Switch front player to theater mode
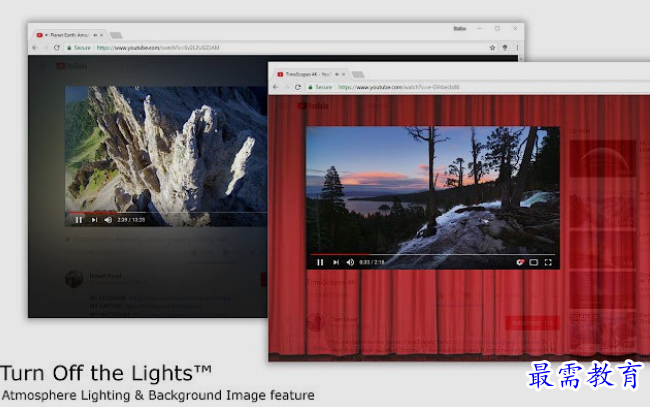Screen dimensions: 650x407 (x=534, y=262)
